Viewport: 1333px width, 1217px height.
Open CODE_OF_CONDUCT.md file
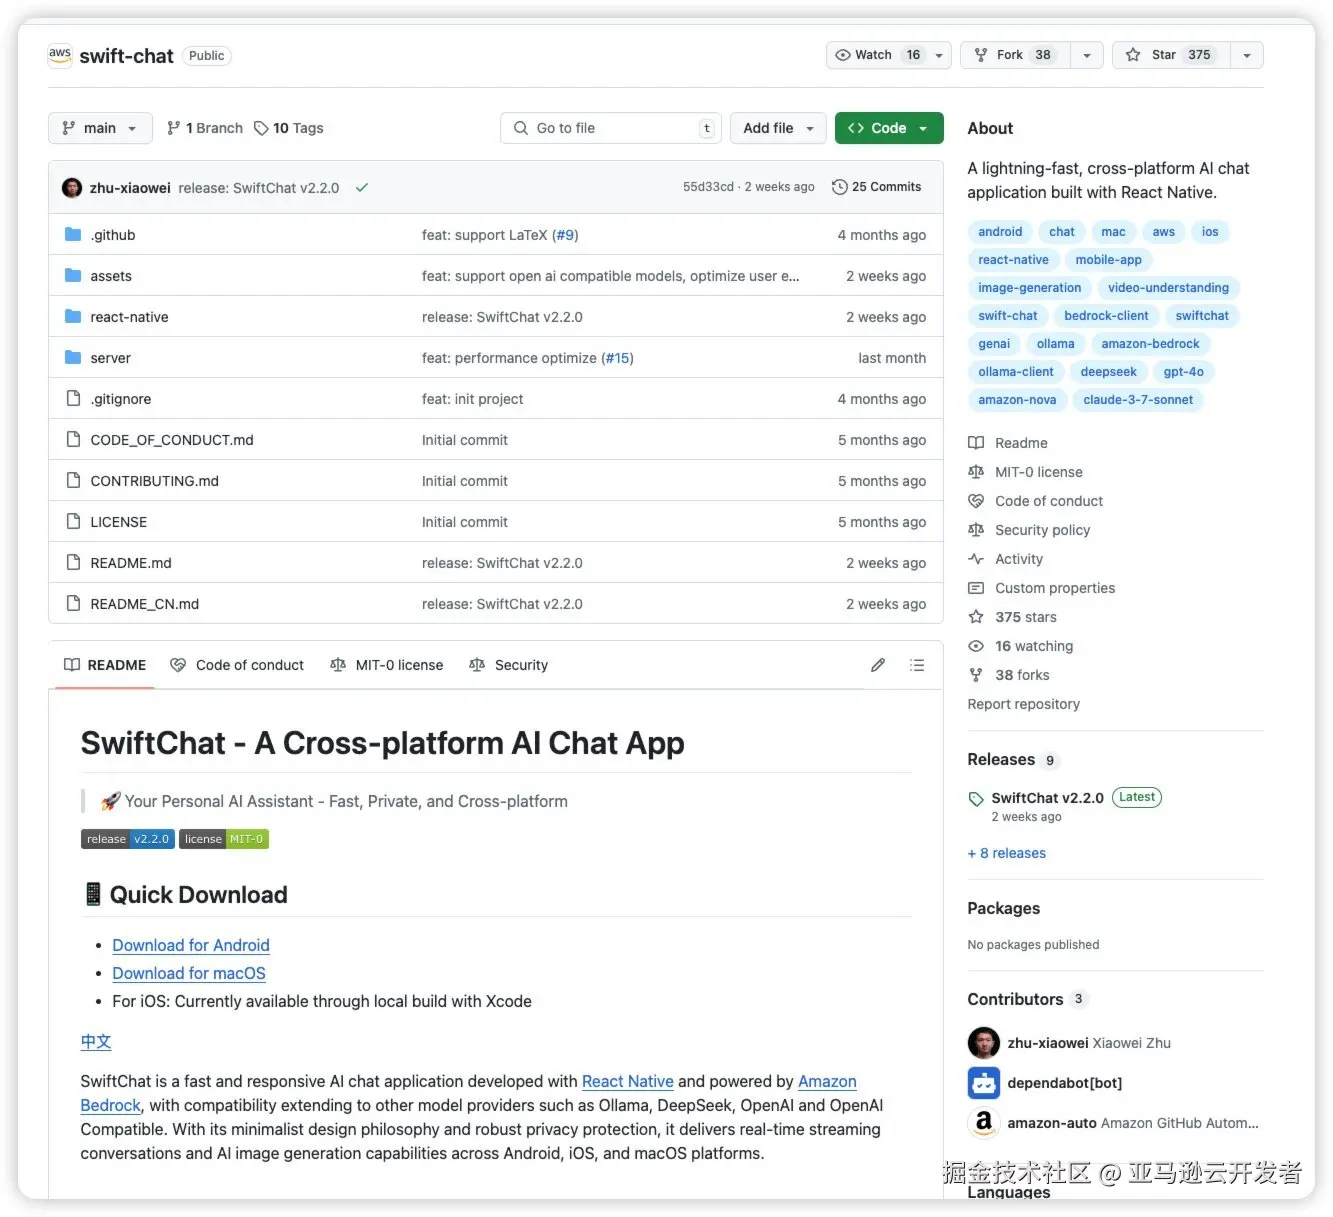(x=172, y=440)
